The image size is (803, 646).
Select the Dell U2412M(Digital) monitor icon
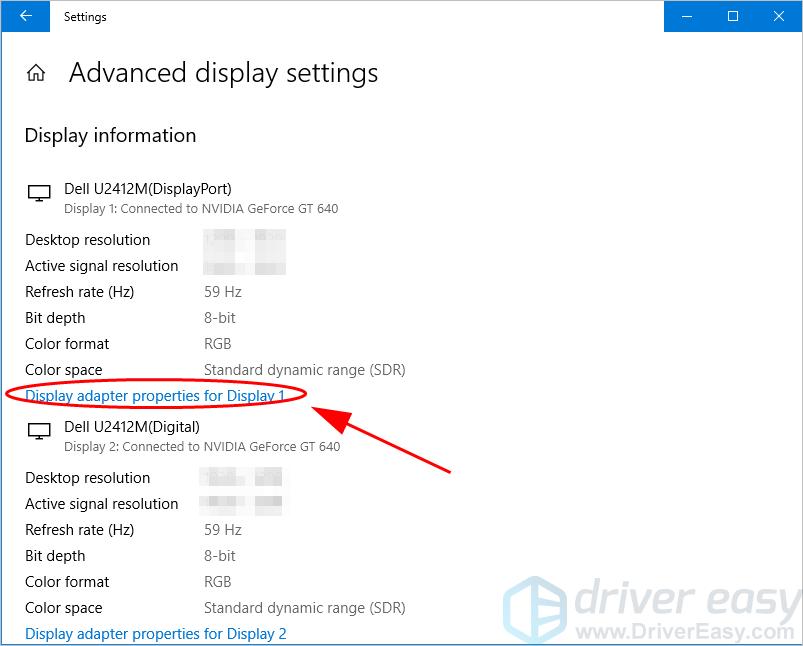click(39, 428)
